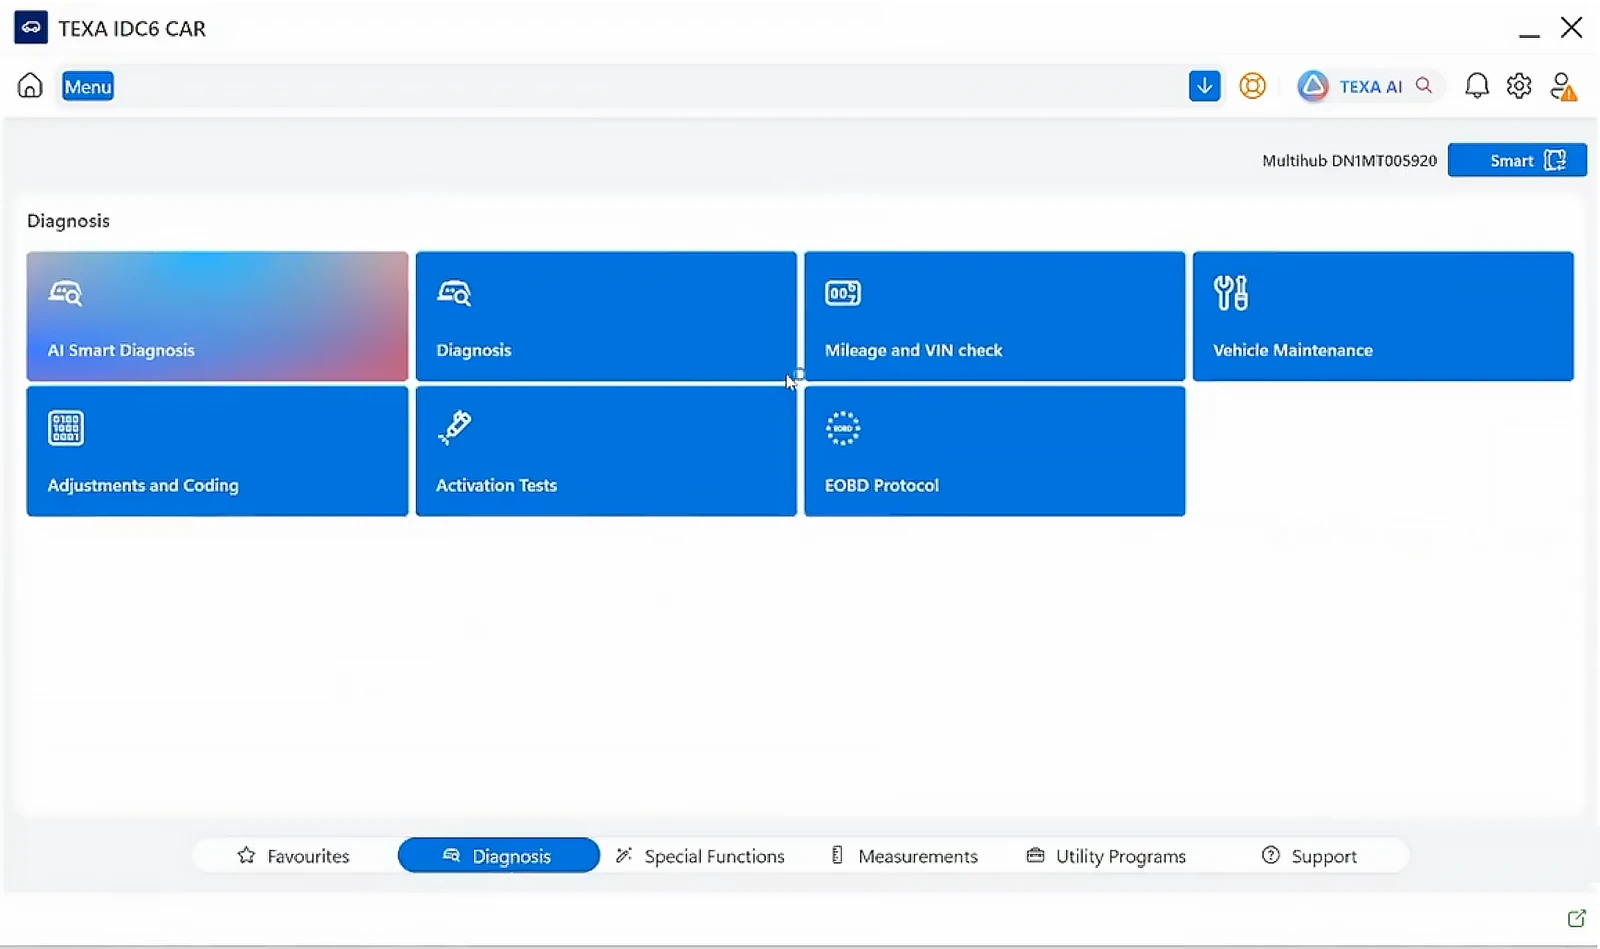Click the blue download arrow icon
Viewport: 1600px width, 949px height.
point(1205,86)
